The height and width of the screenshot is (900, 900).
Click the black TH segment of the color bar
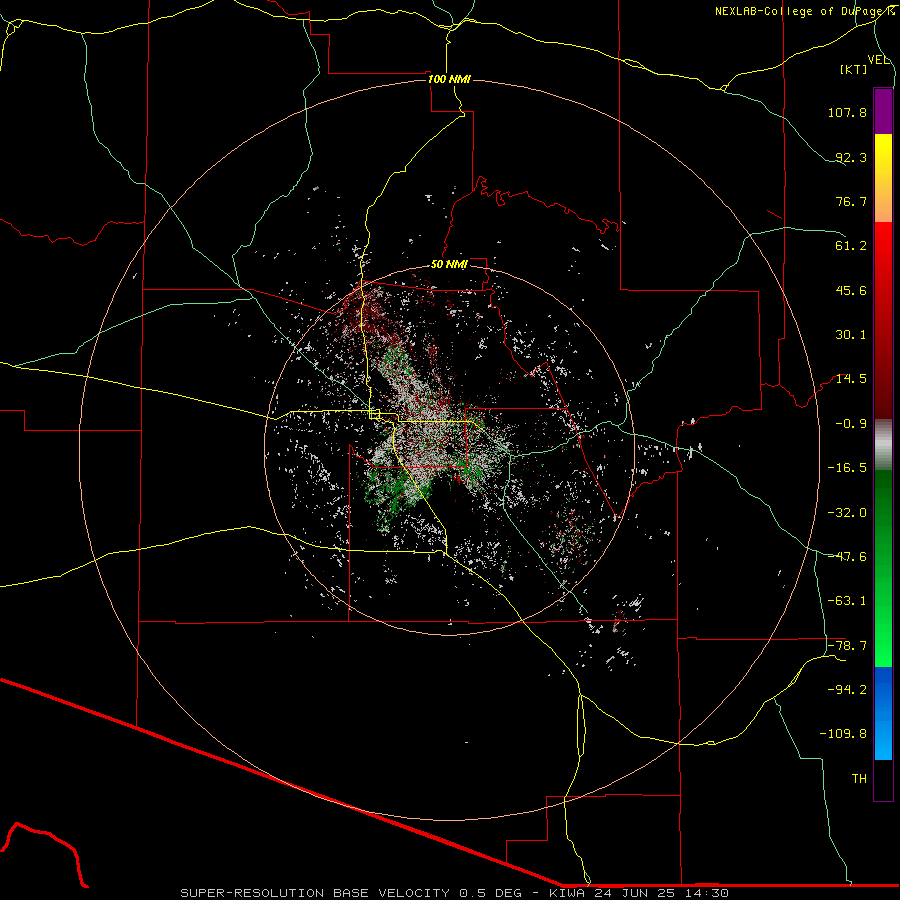[883, 780]
